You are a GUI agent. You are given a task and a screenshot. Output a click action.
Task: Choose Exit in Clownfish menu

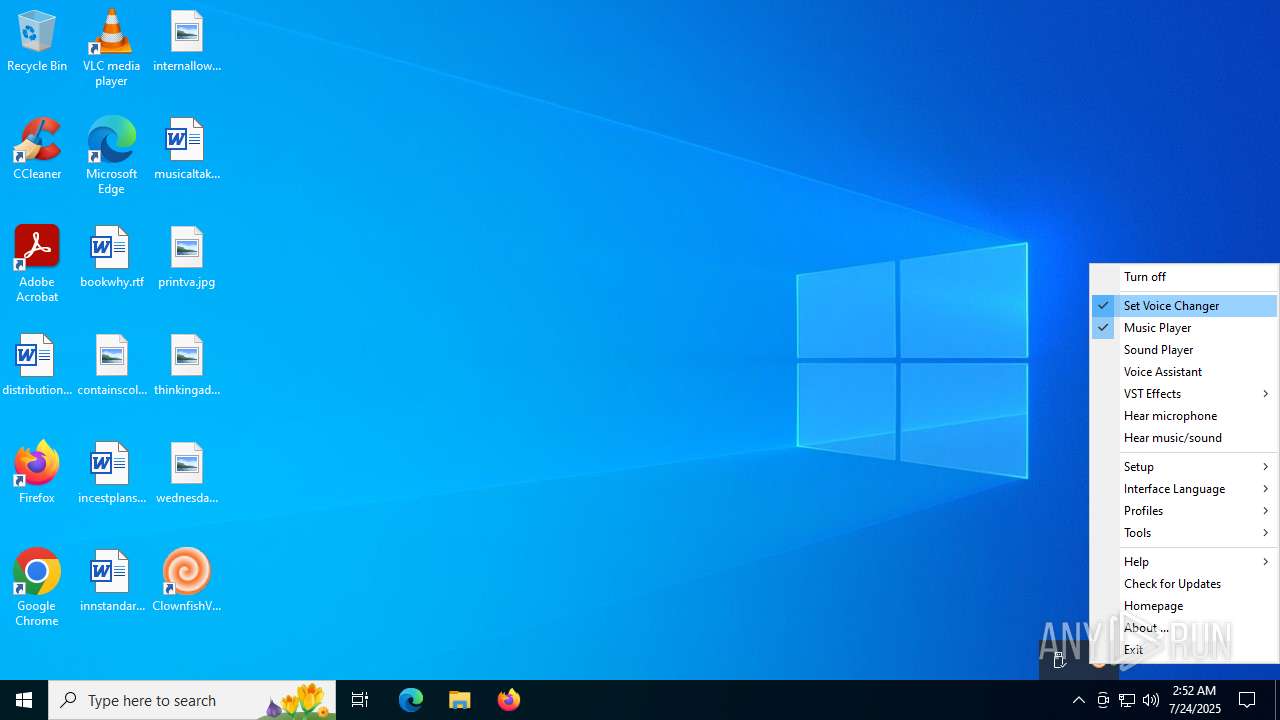click(x=1184, y=650)
